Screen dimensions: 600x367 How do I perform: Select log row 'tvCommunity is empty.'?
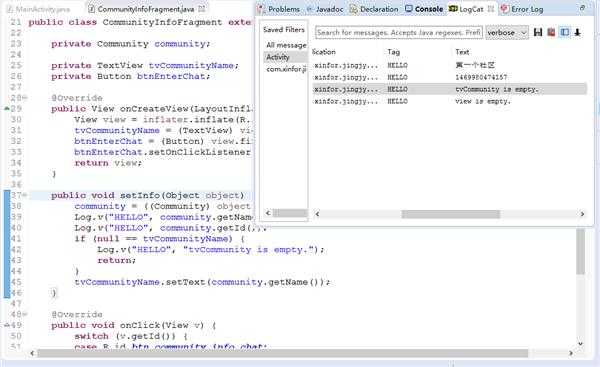[449, 89]
